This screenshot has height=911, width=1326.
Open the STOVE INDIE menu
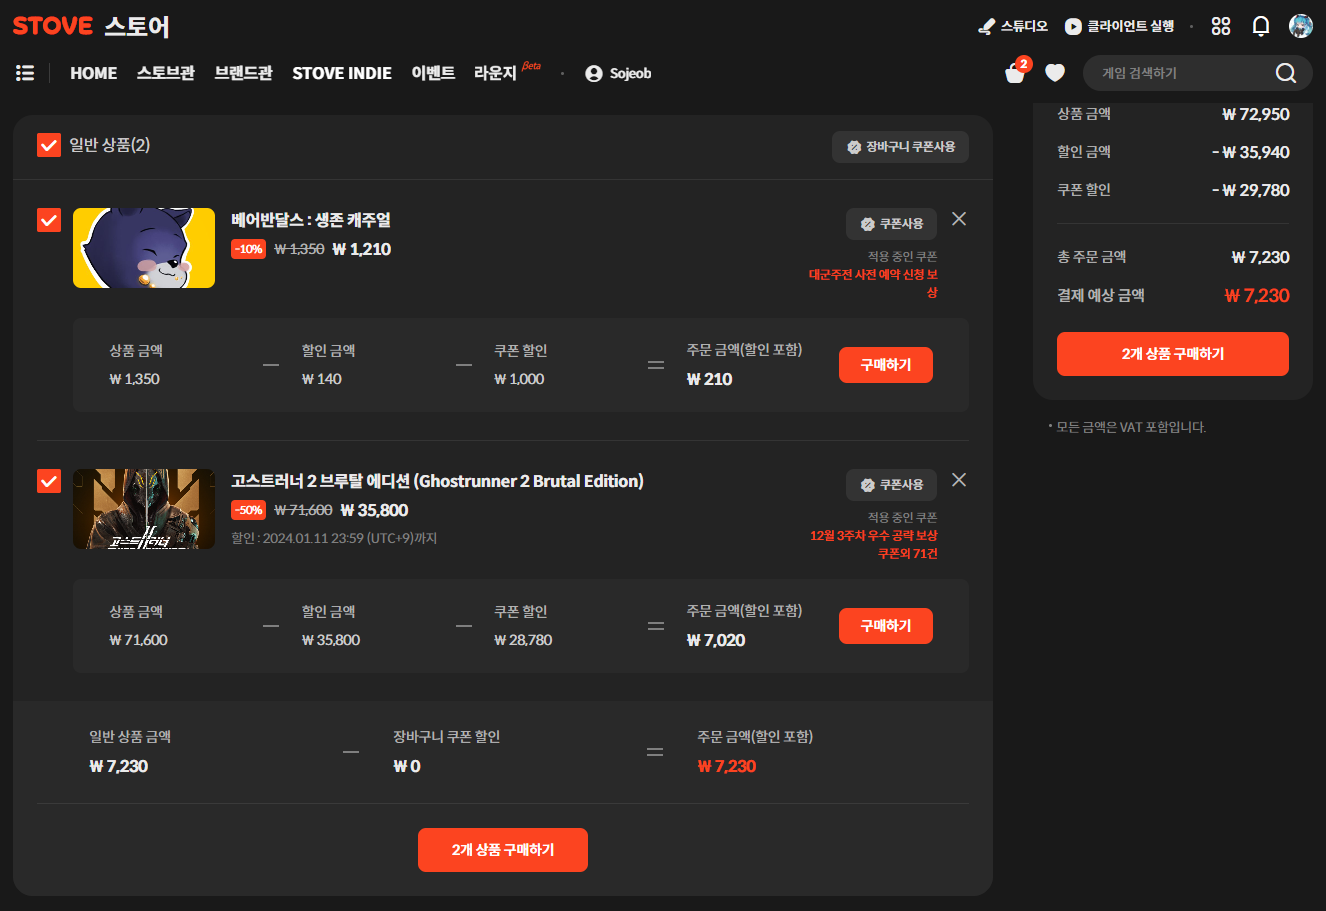pyautogui.click(x=342, y=73)
